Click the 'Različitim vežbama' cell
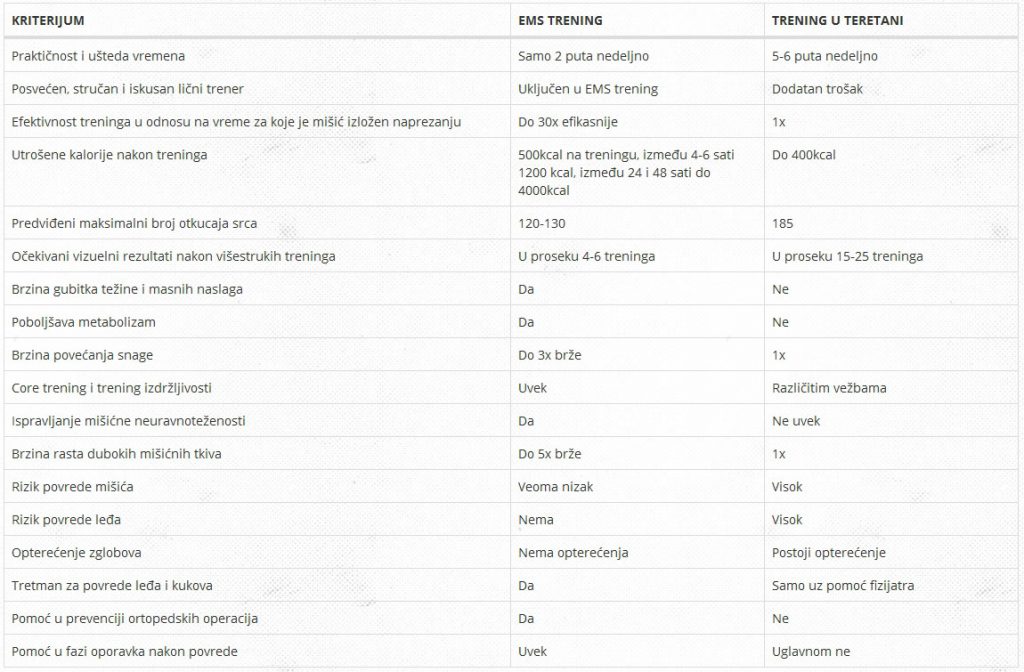The width and height of the screenshot is (1024, 672). (828, 388)
